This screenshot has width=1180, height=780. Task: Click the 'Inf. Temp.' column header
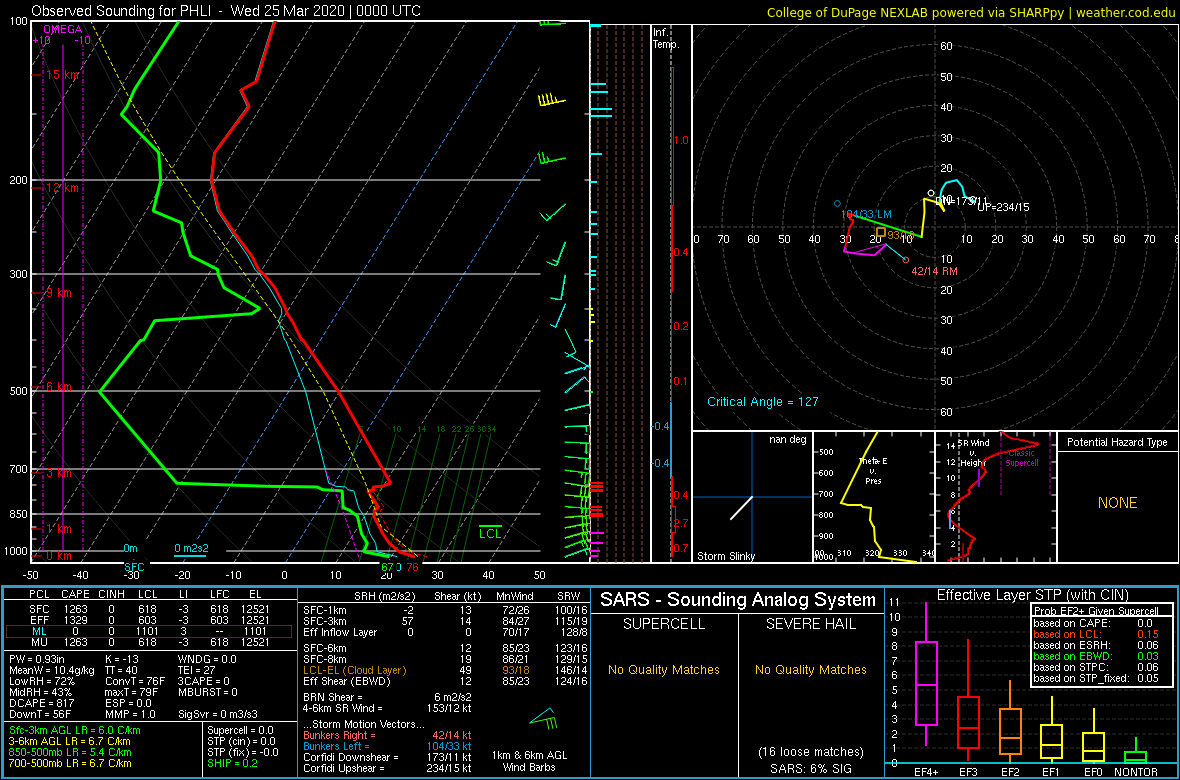[x=667, y=38]
